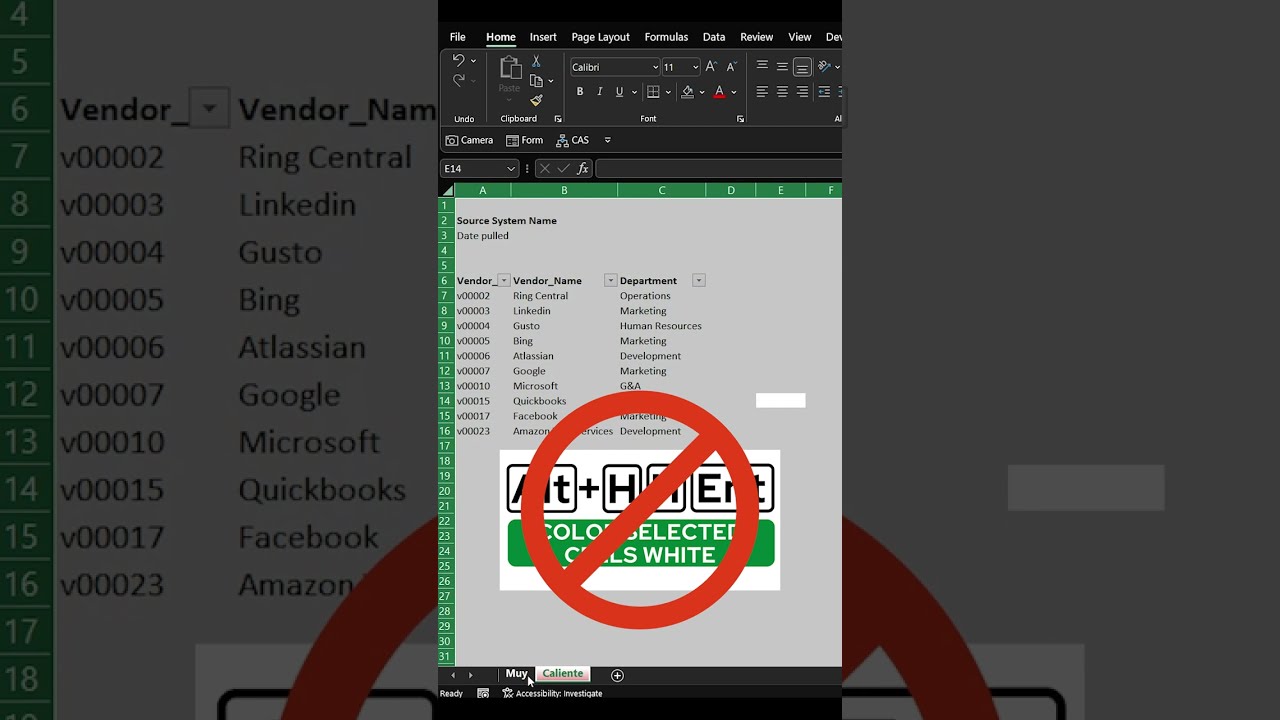Open the Vendor_ column filter dropdown
The image size is (1280, 720).
(x=504, y=281)
